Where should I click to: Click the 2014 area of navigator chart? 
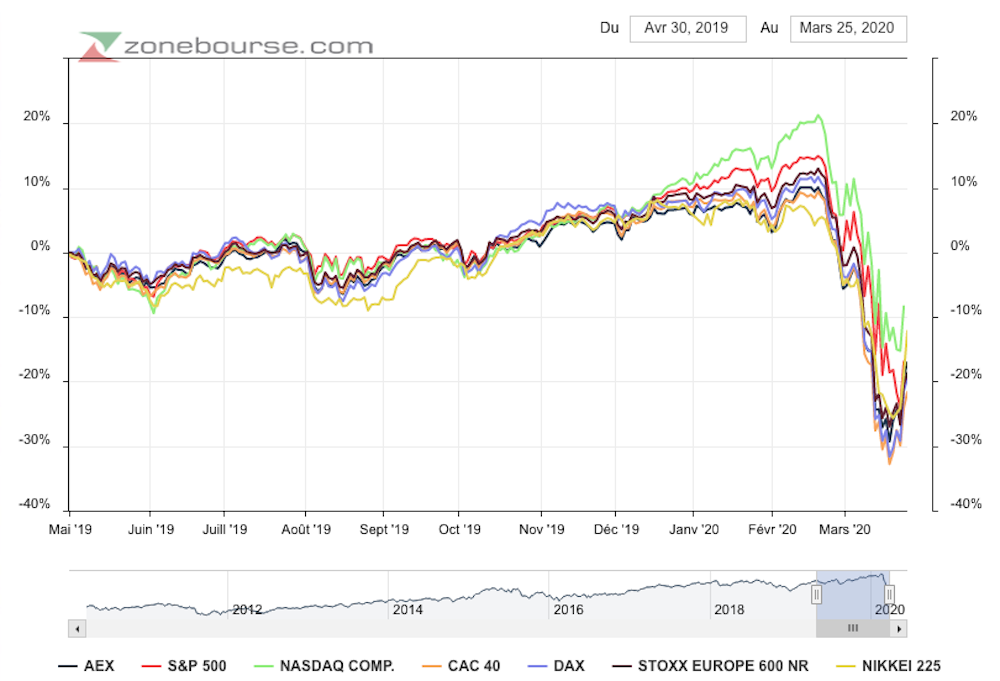click(x=408, y=600)
